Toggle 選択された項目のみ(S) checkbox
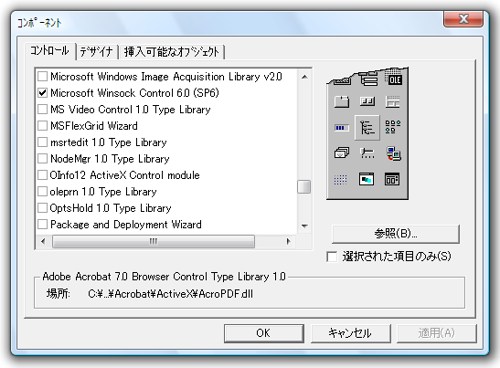 pos(332,257)
